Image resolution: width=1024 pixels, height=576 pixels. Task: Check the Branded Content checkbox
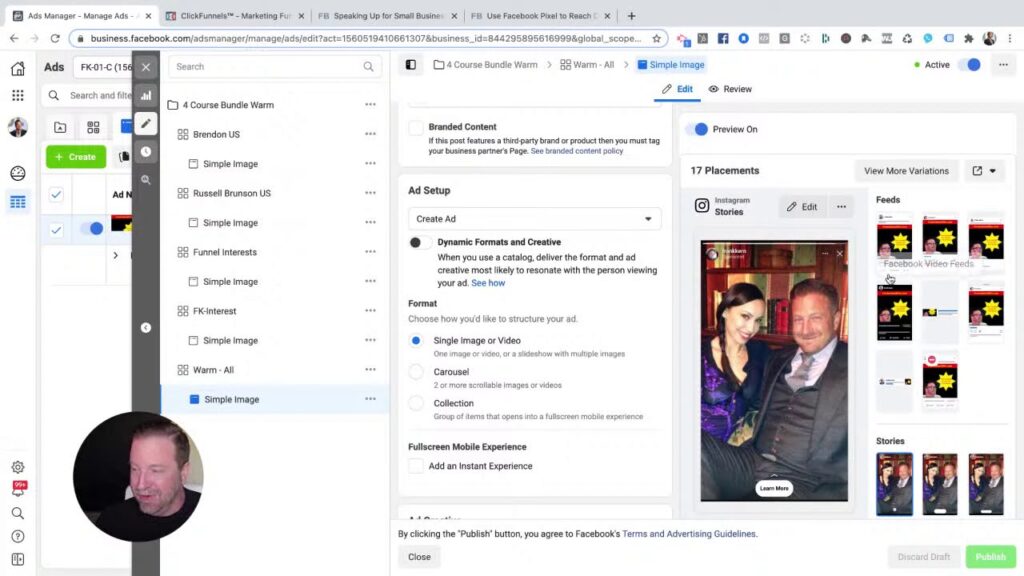click(416, 128)
